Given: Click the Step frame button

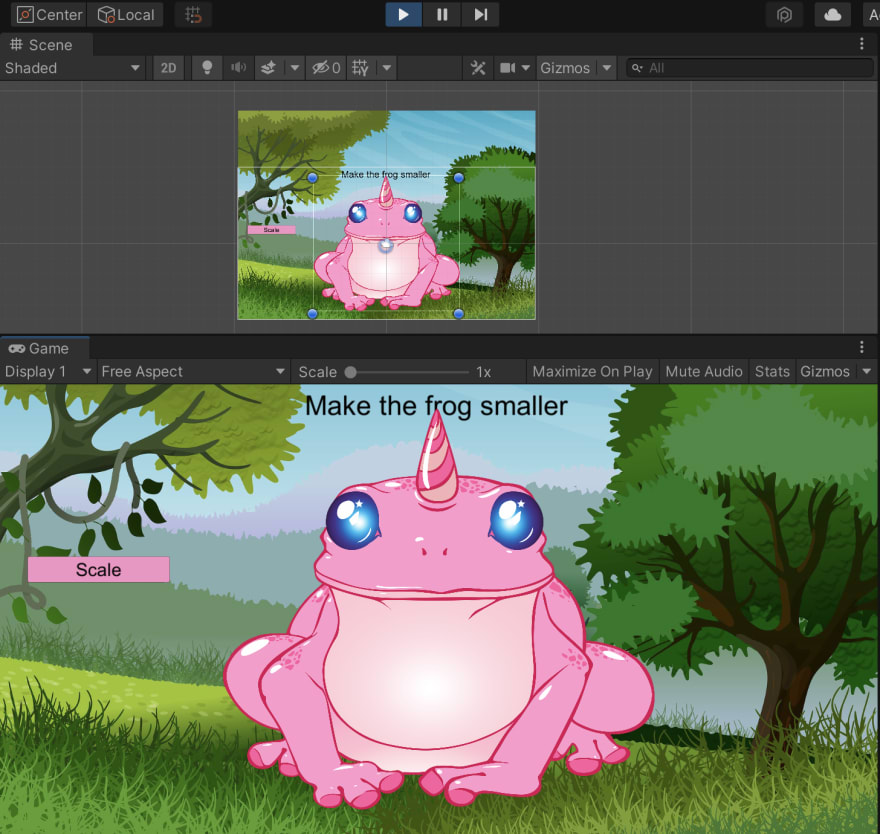Looking at the screenshot, I should [x=480, y=15].
